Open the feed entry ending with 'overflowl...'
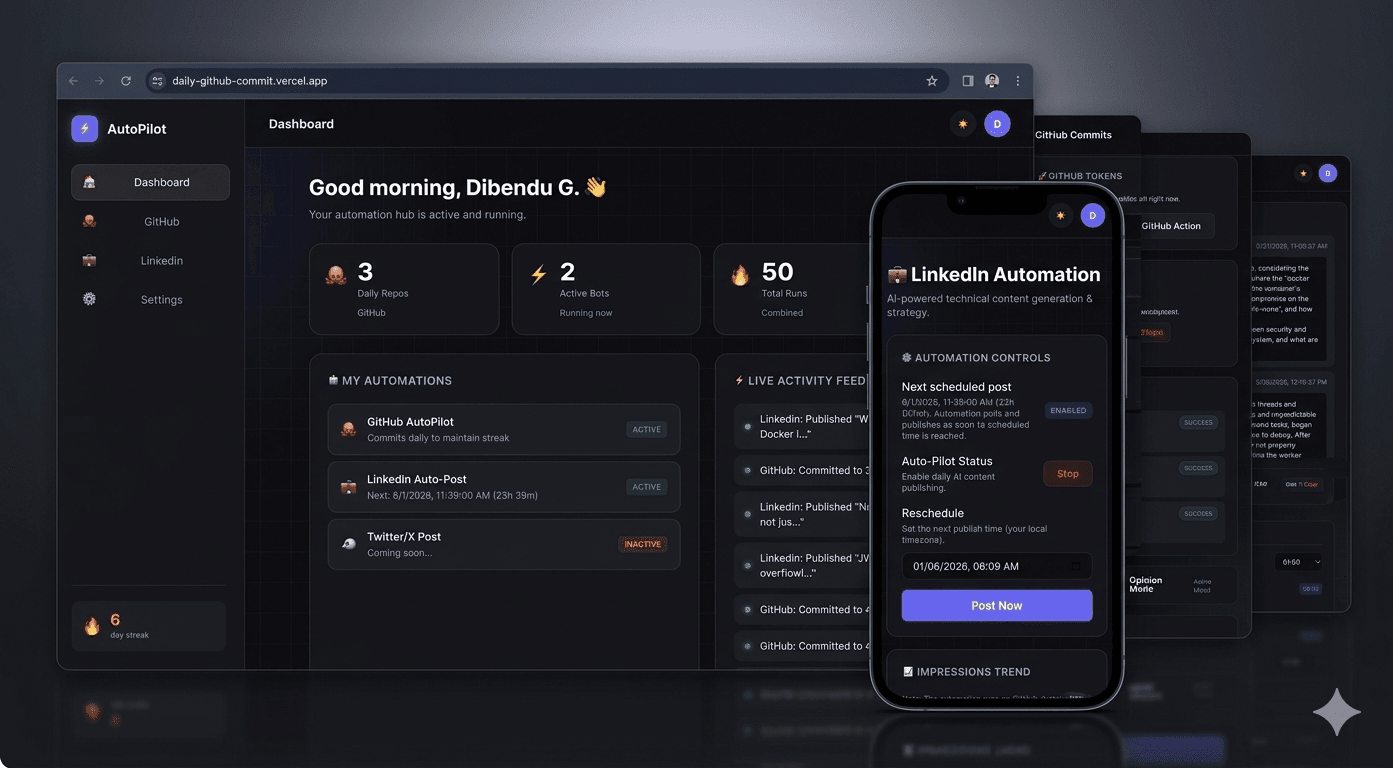Viewport: 1393px width, 768px height. point(802,565)
